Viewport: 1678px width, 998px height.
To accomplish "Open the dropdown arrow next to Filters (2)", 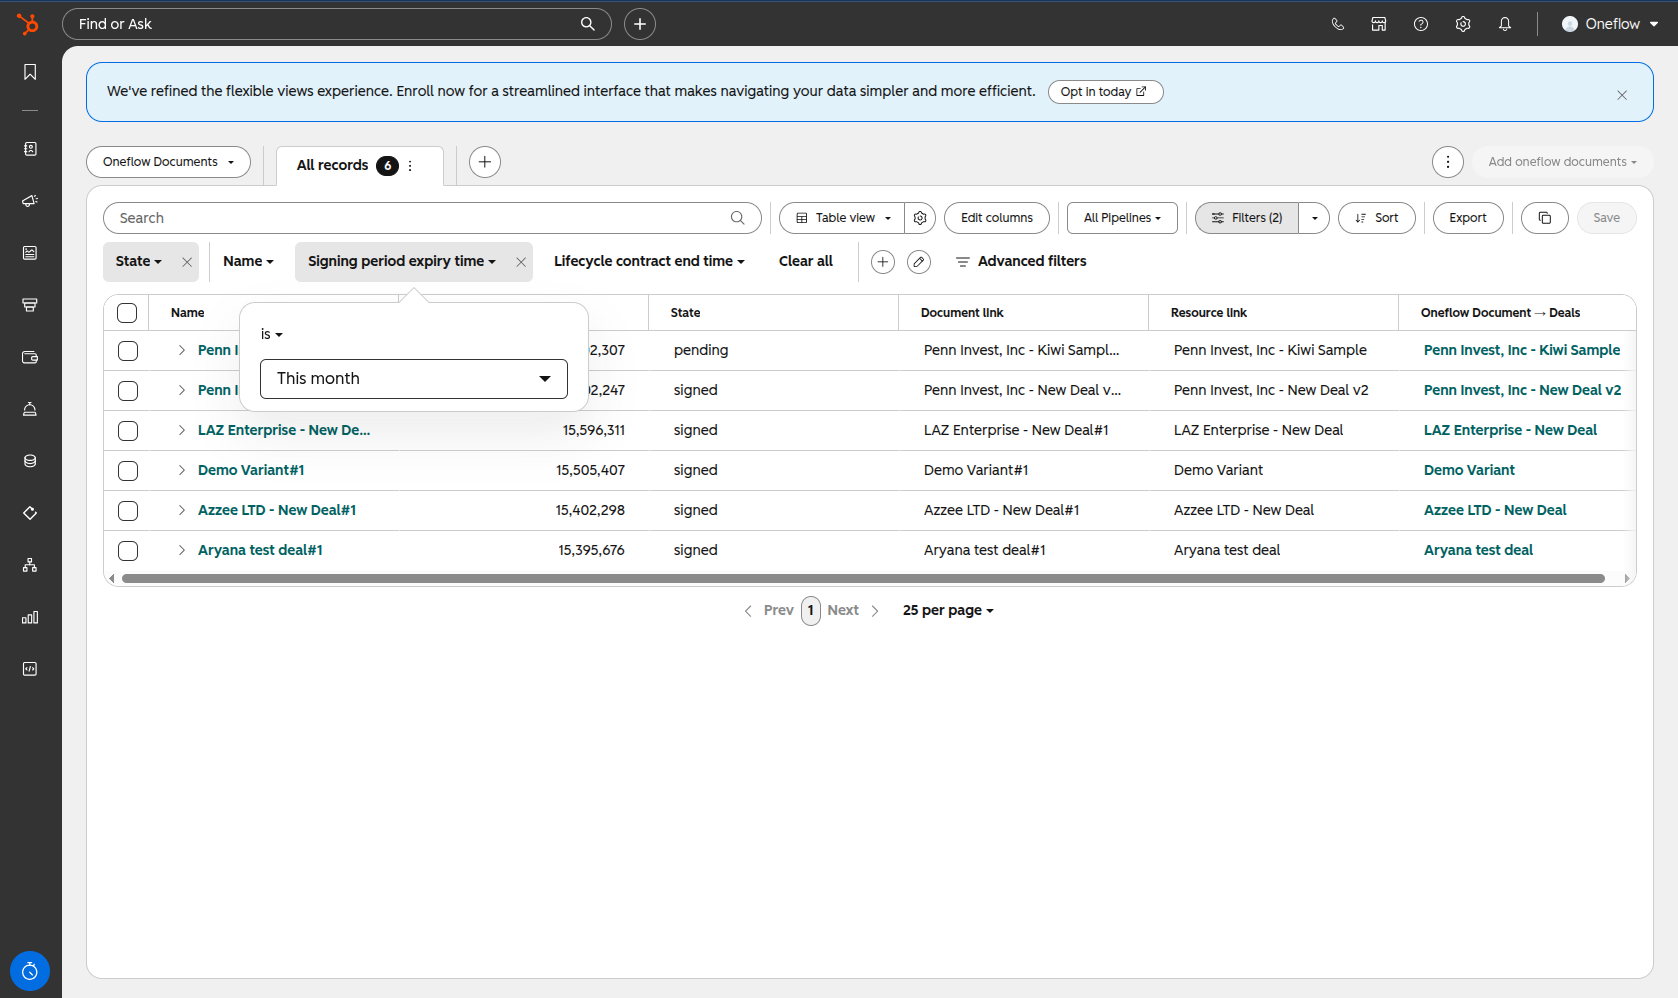I will coord(1314,218).
